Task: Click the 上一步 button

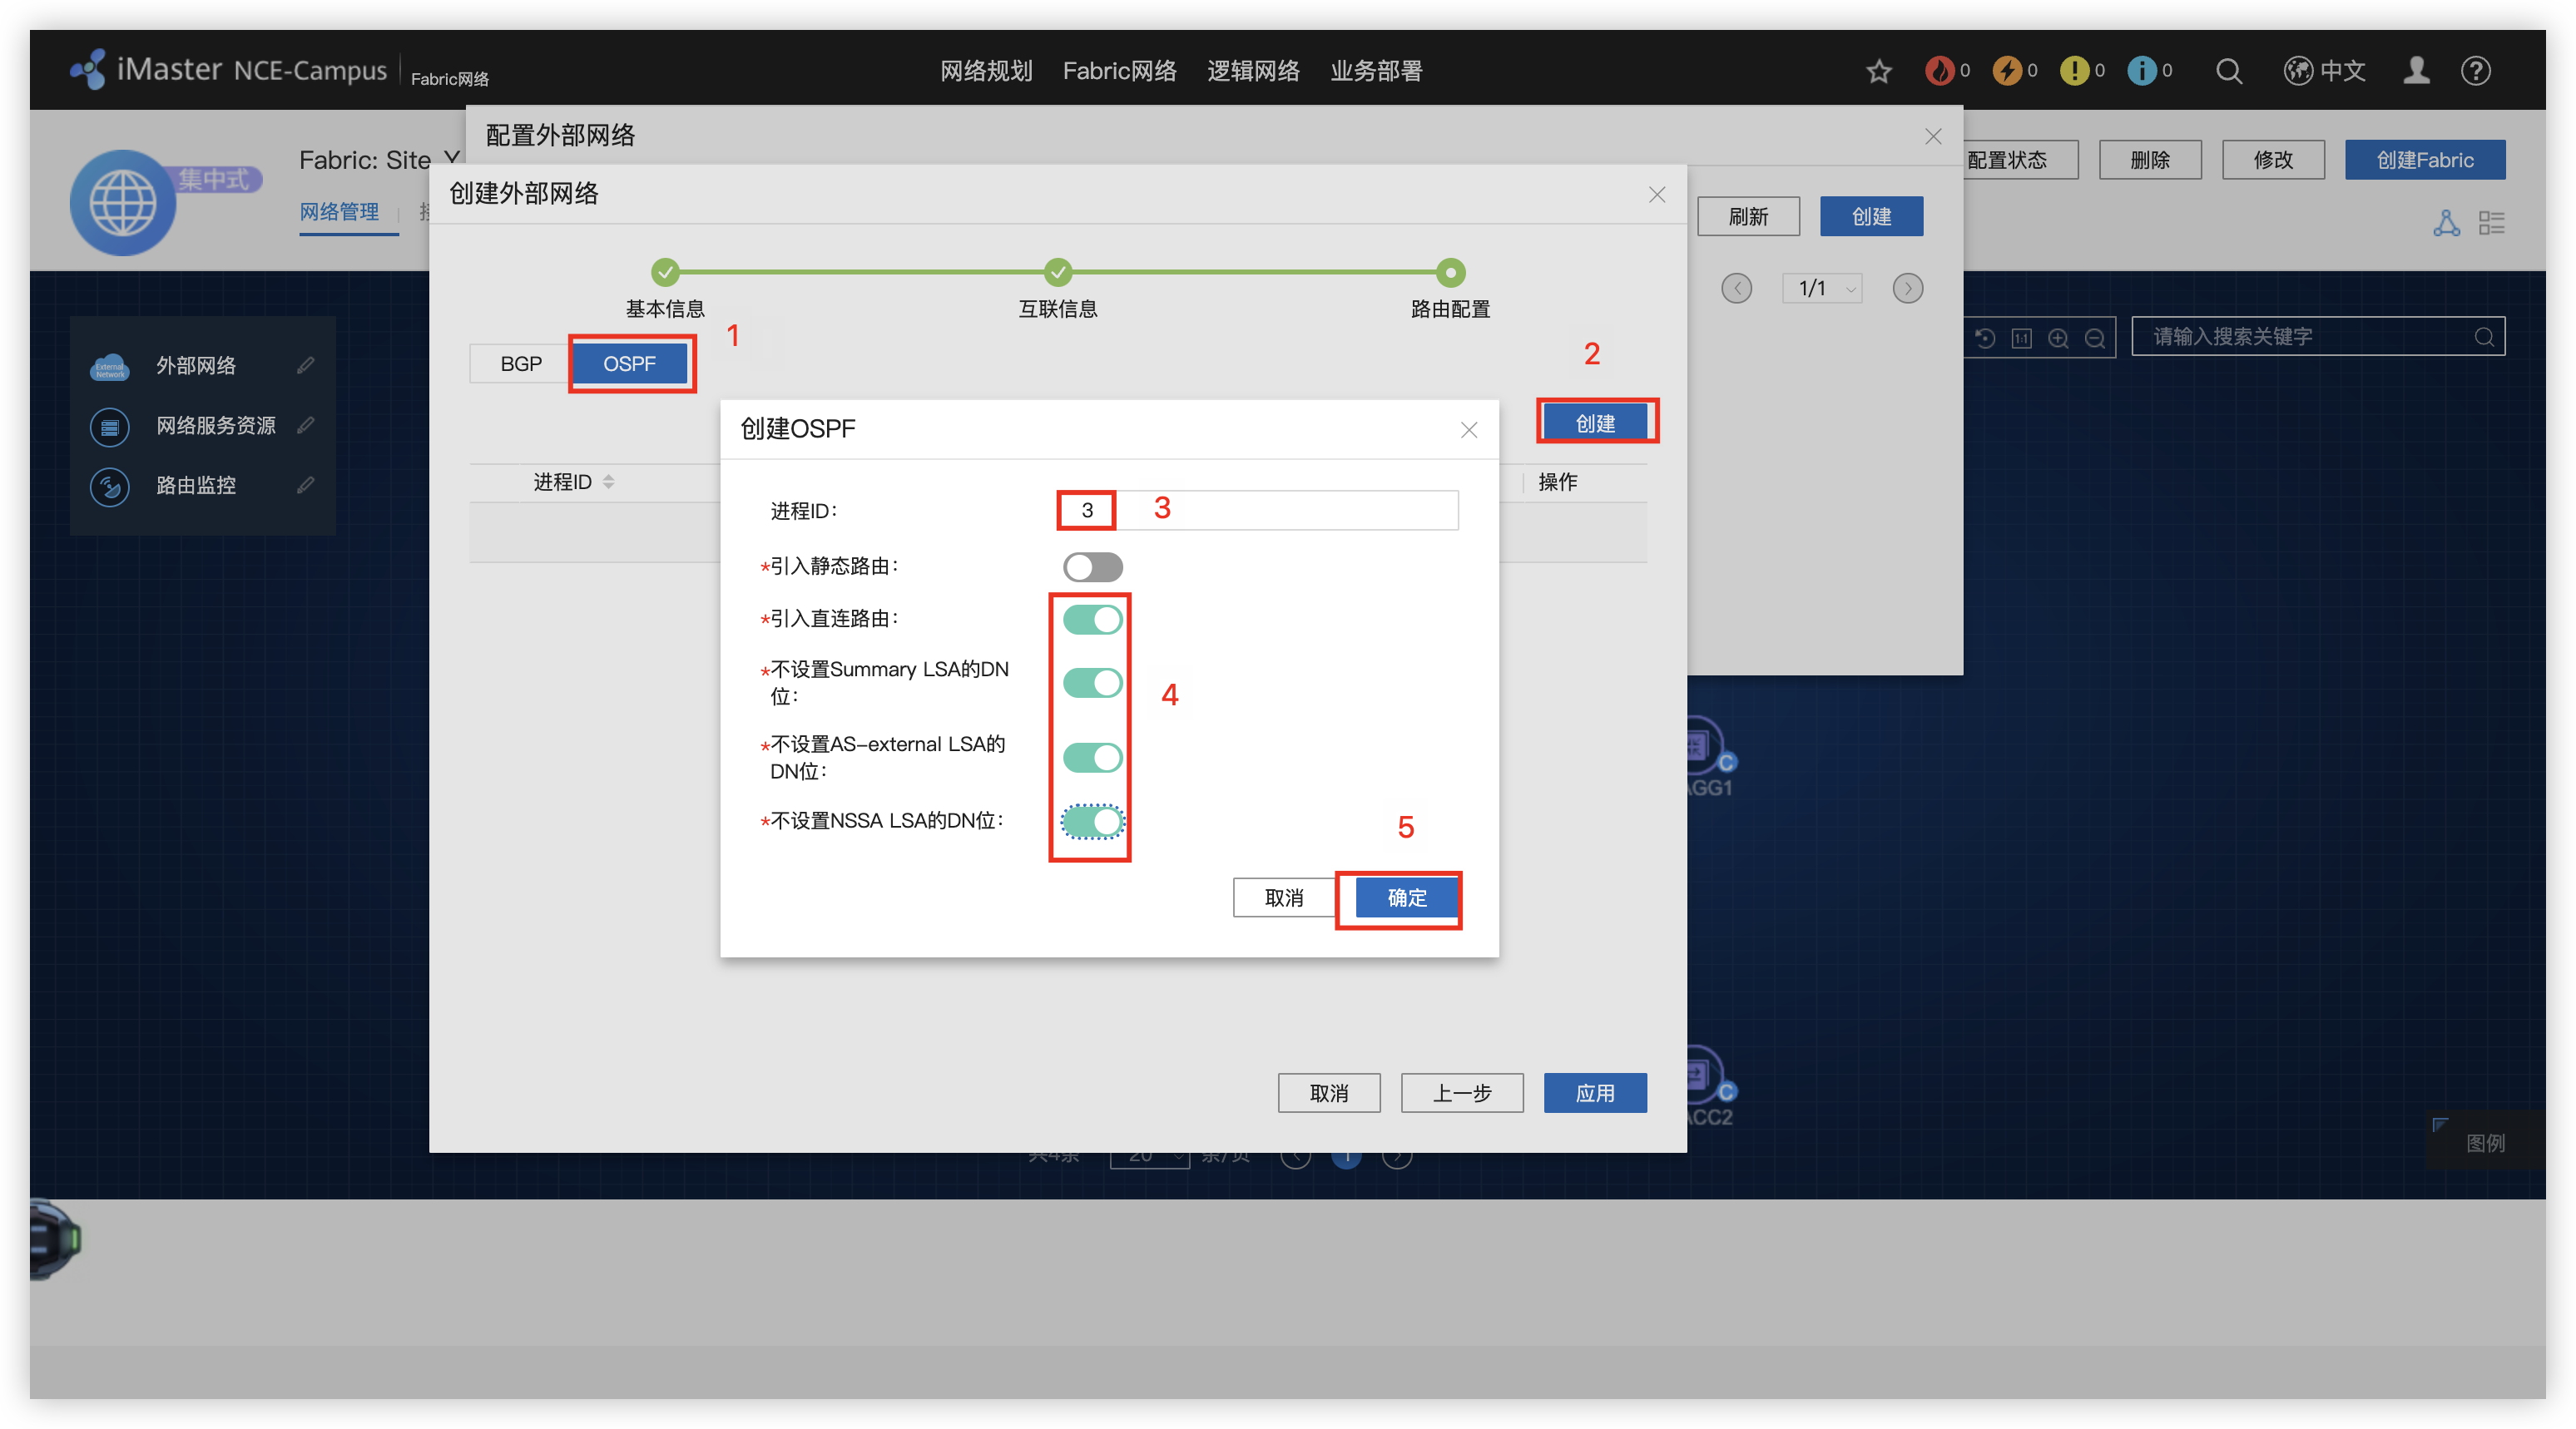Action: (x=1461, y=1093)
